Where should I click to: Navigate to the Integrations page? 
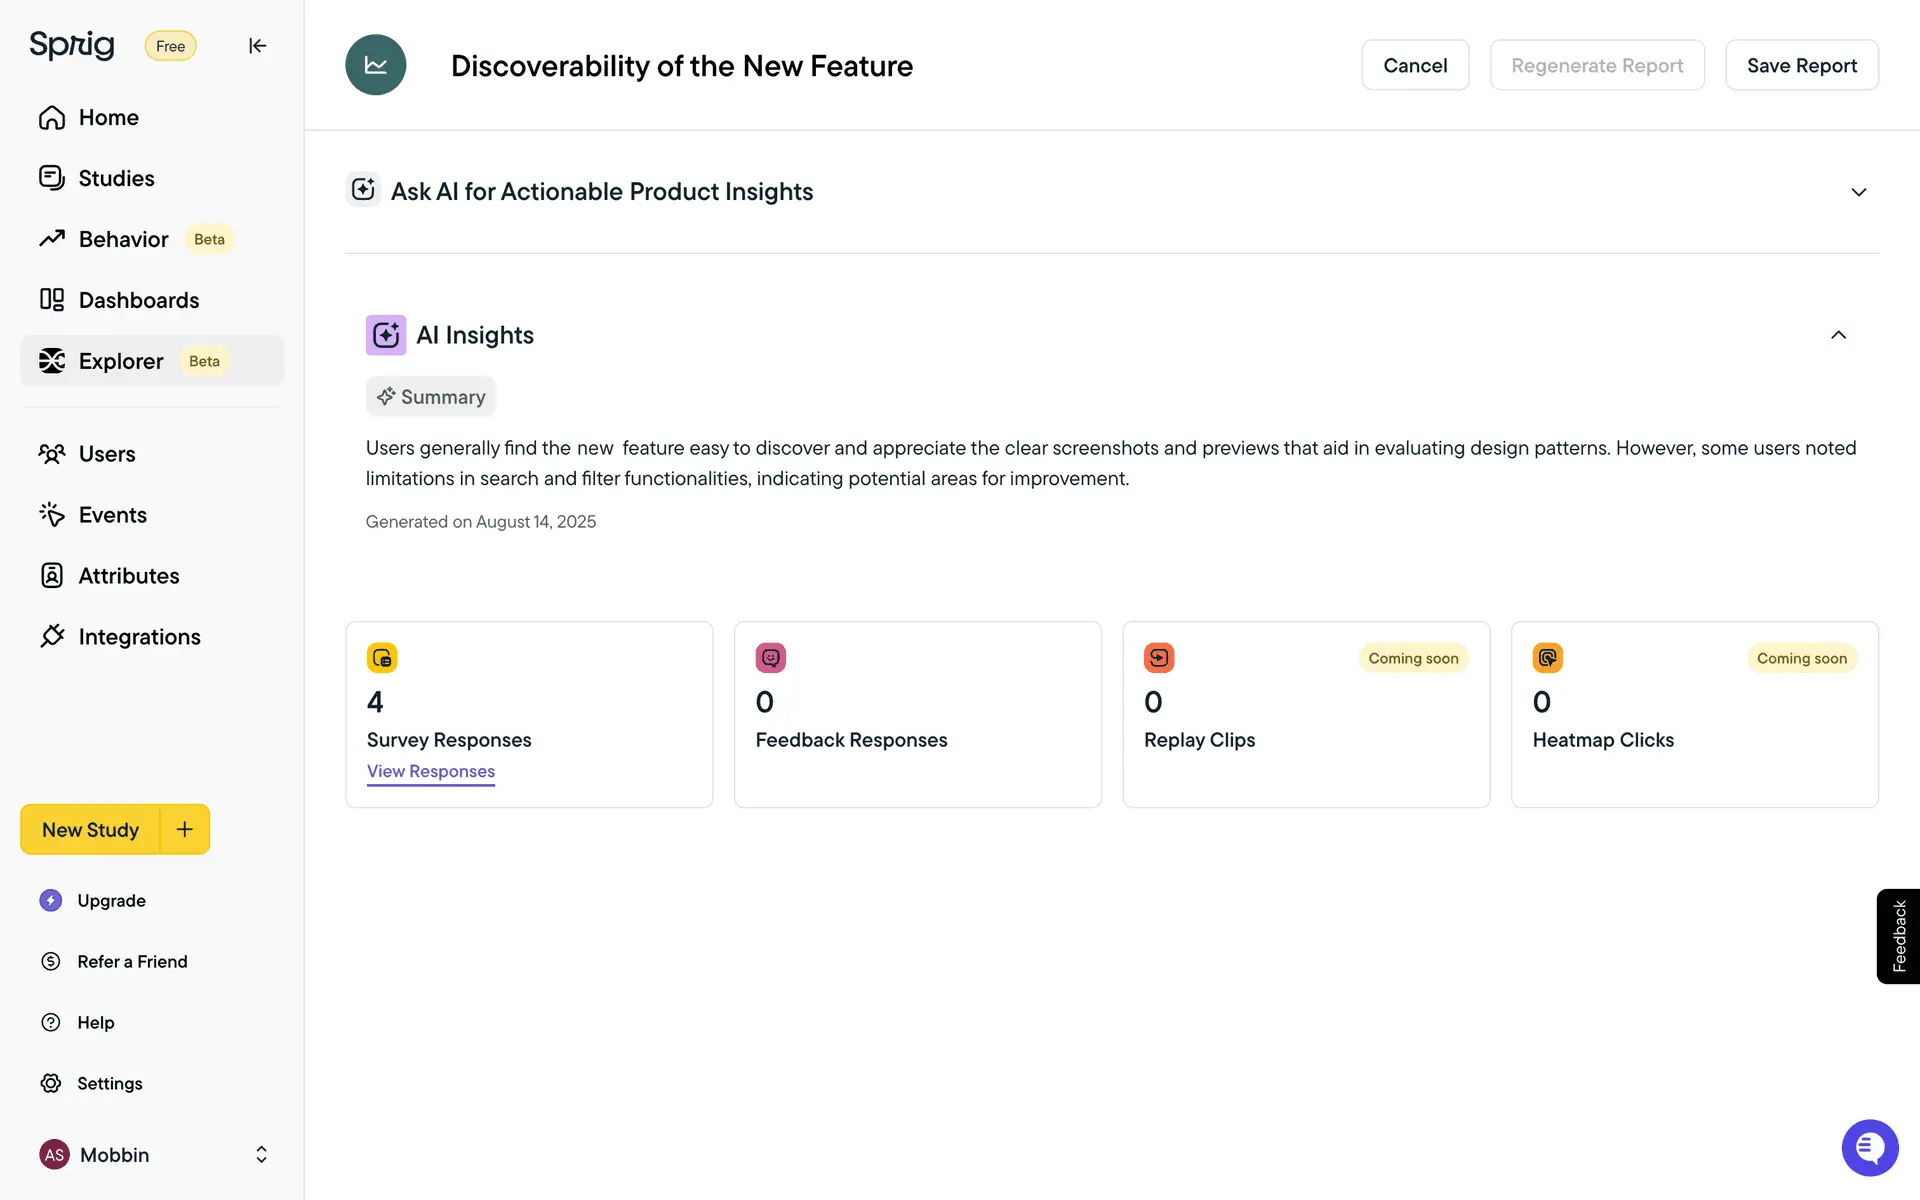[x=139, y=637]
